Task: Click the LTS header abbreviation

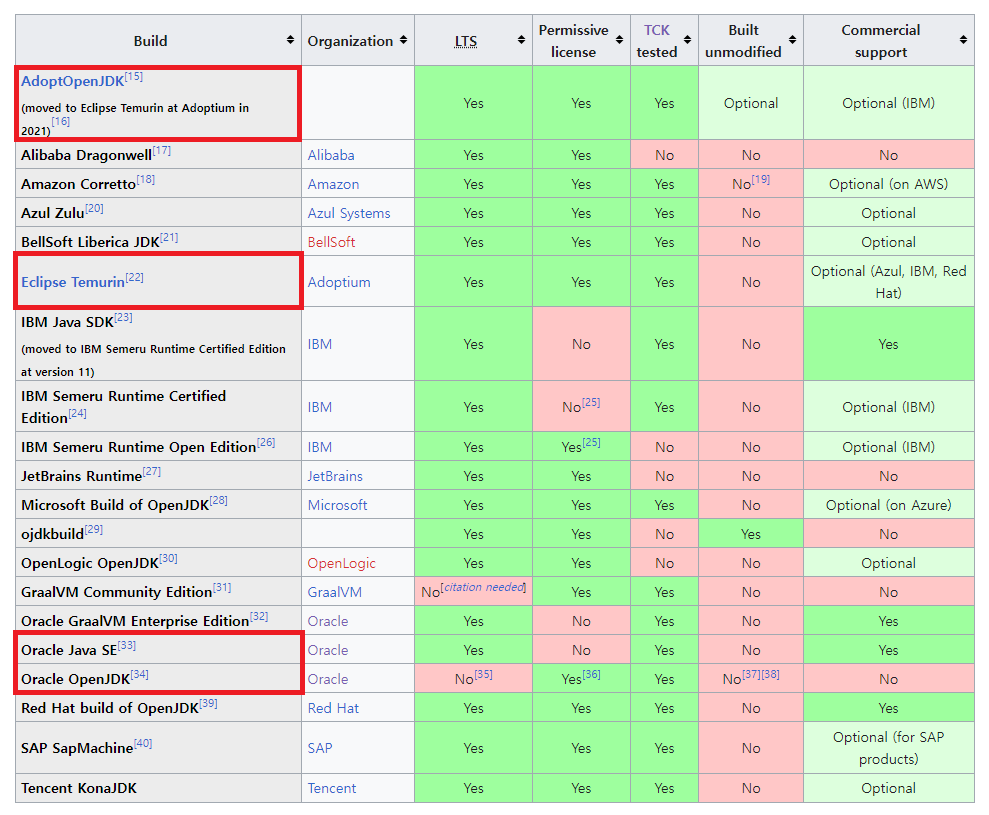Action: click(x=465, y=41)
